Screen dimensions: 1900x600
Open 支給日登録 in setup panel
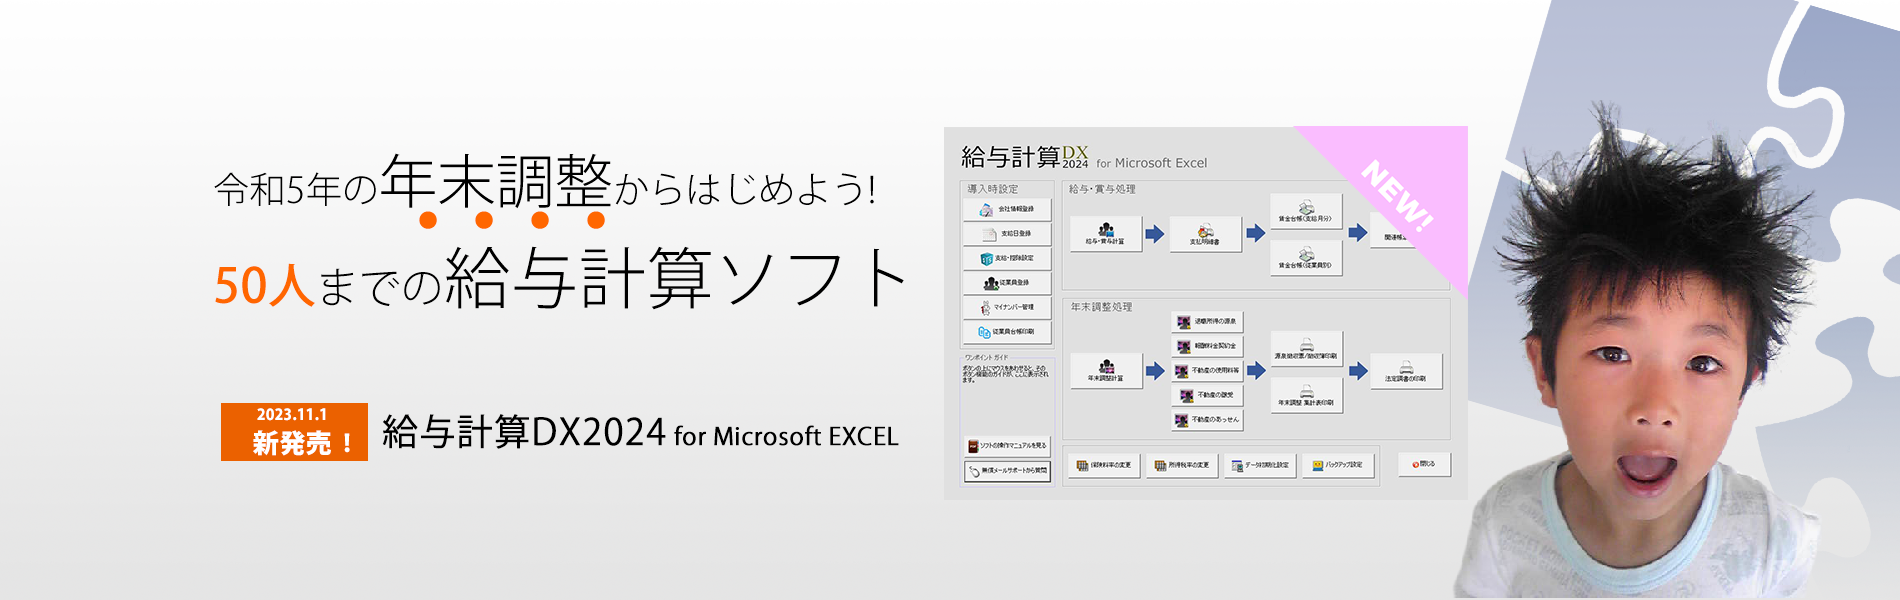1007,234
